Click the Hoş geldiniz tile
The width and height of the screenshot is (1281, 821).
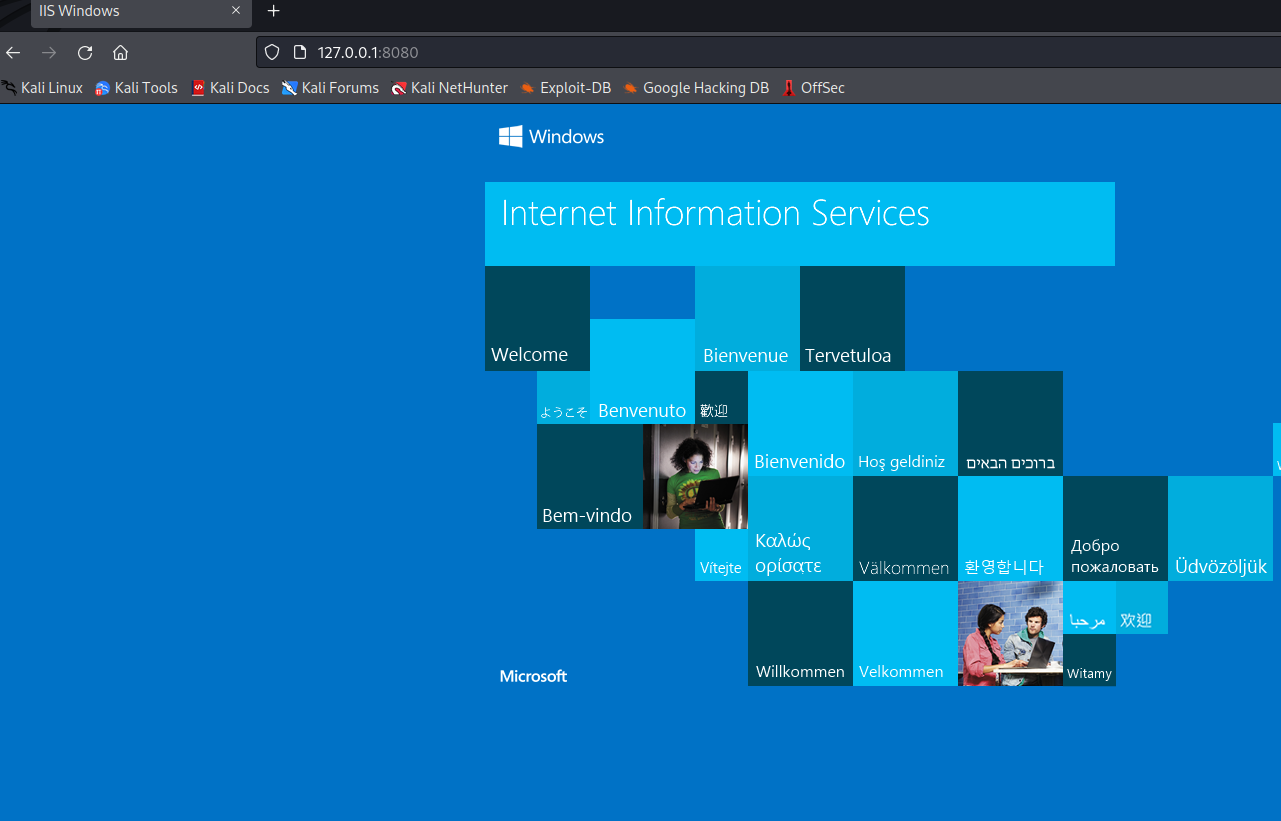[905, 424]
